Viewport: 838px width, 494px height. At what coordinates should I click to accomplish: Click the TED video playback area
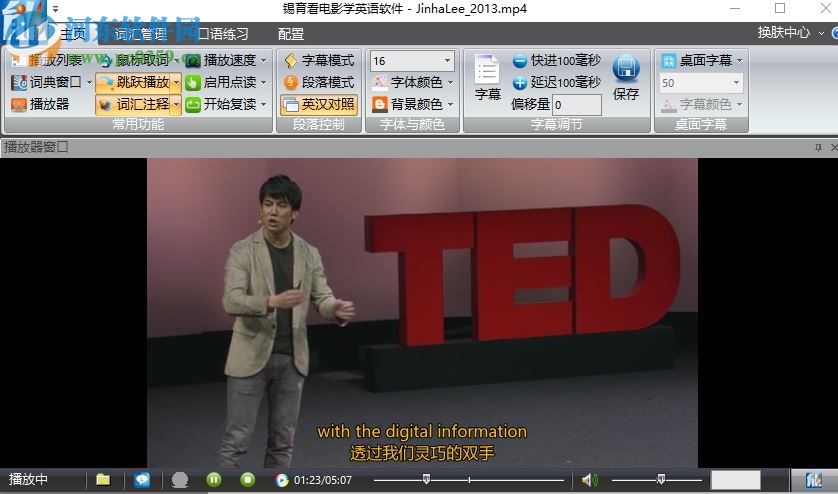pos(422,313)
